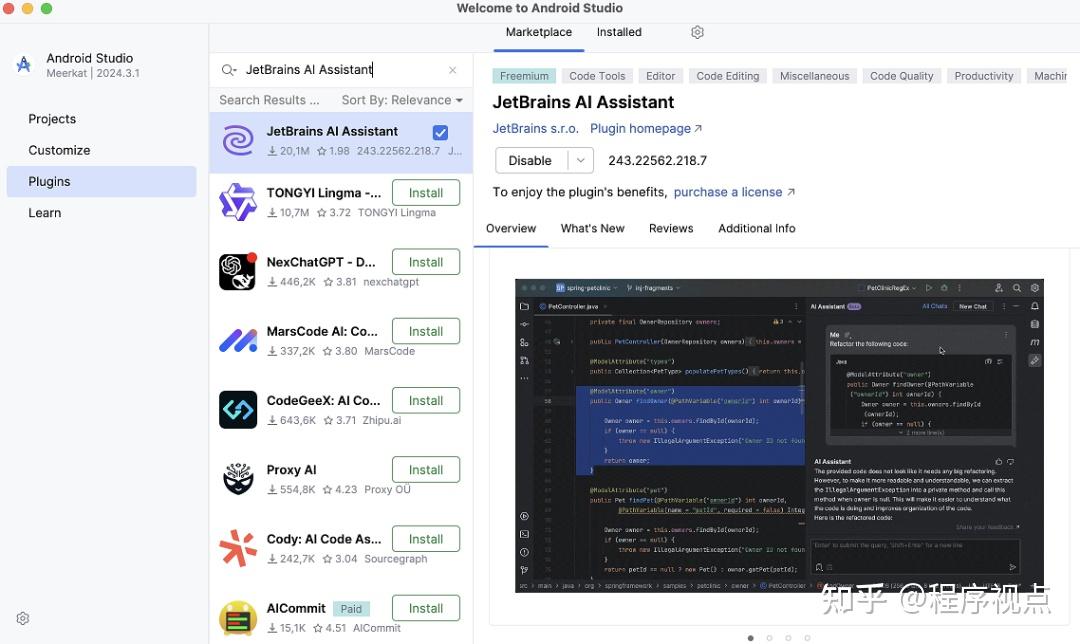
Task: Switch to the Installed tab
Action: click(618, 31)
